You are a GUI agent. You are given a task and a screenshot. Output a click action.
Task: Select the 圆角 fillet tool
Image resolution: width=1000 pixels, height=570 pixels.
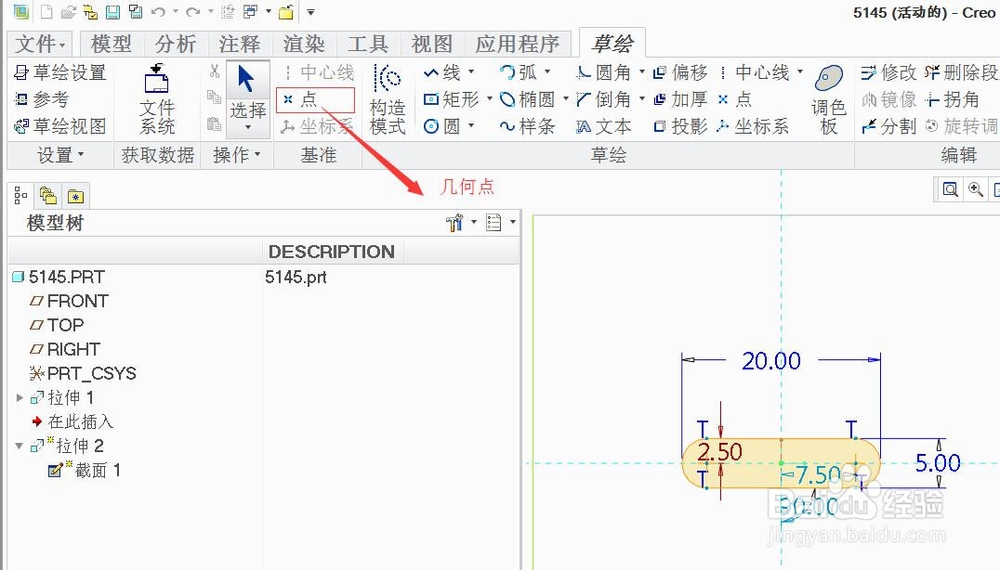click(603, 73)
